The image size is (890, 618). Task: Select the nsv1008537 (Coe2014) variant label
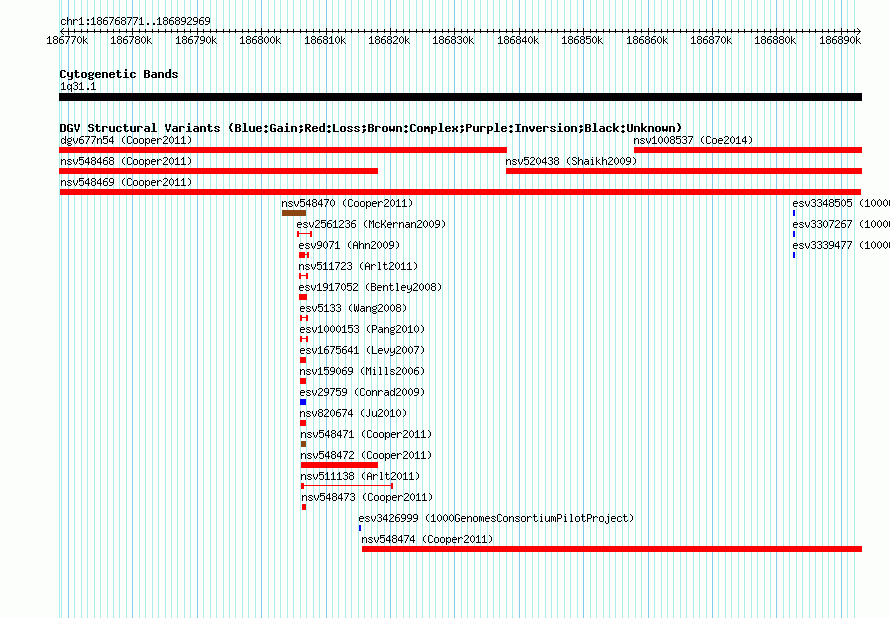(693, 140)
